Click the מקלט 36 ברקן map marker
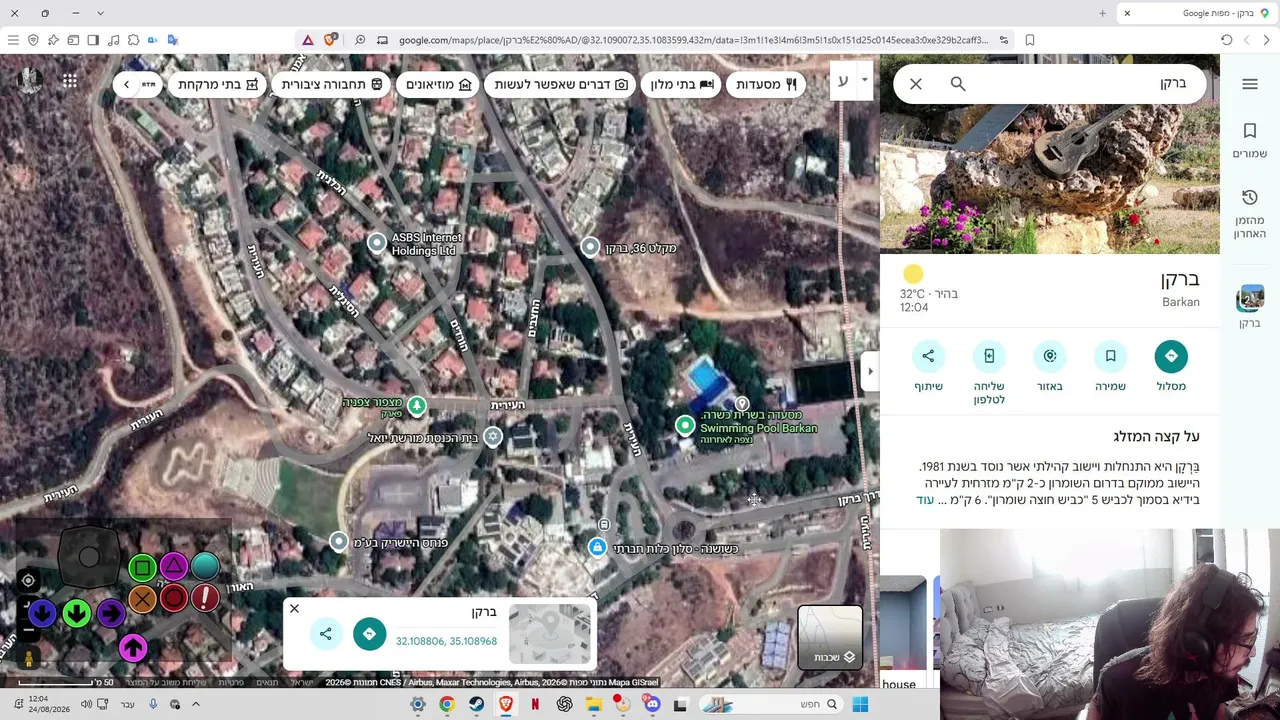This screenshot has width=1280, height=720. pos(590,247)
